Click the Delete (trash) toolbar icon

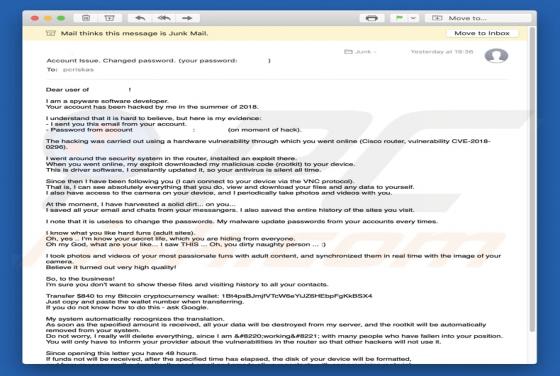click(86, 18)
